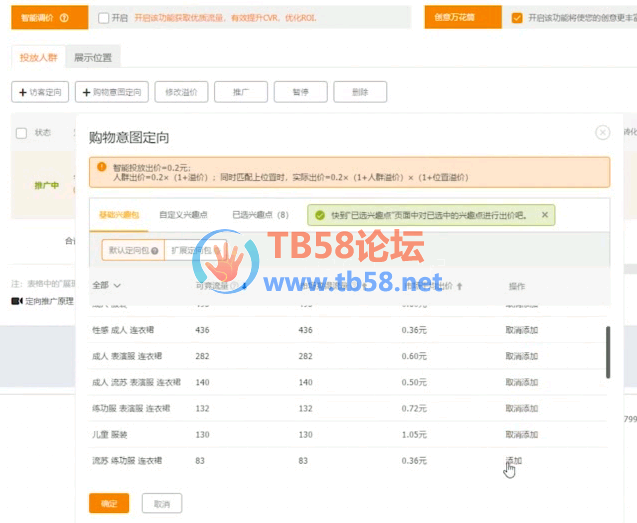Image resolution: width=637 pixels, height=523 pixels.
Task: Click the green checkmark icon in tip
Action: coord(319,215)
